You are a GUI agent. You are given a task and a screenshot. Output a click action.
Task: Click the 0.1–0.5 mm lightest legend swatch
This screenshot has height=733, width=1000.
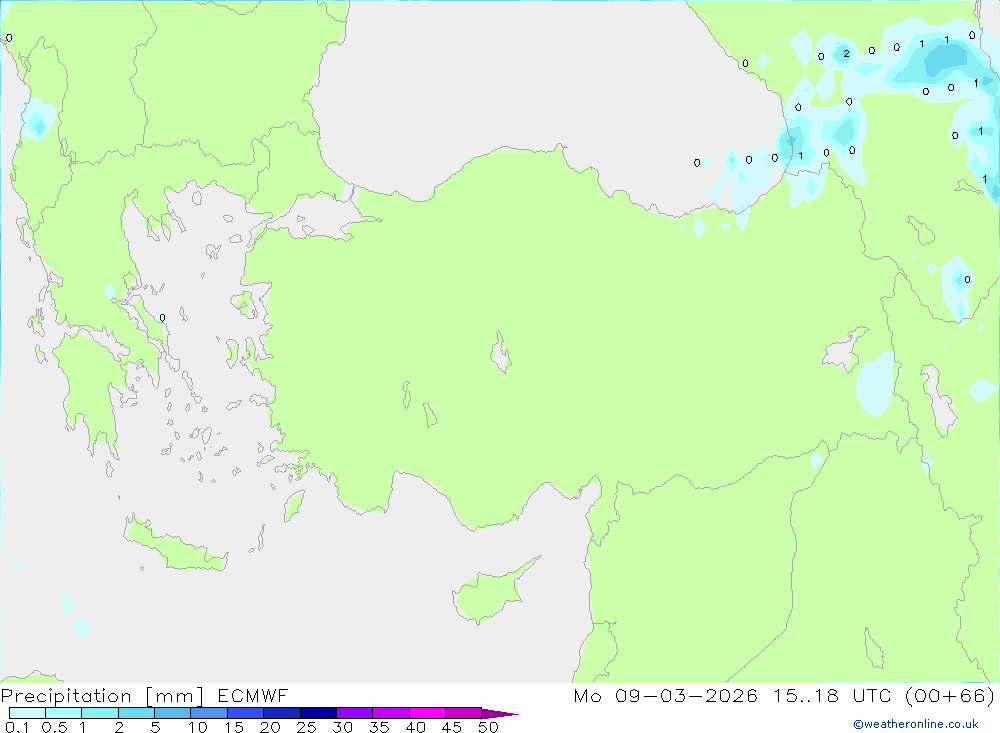tap(27, 713)
